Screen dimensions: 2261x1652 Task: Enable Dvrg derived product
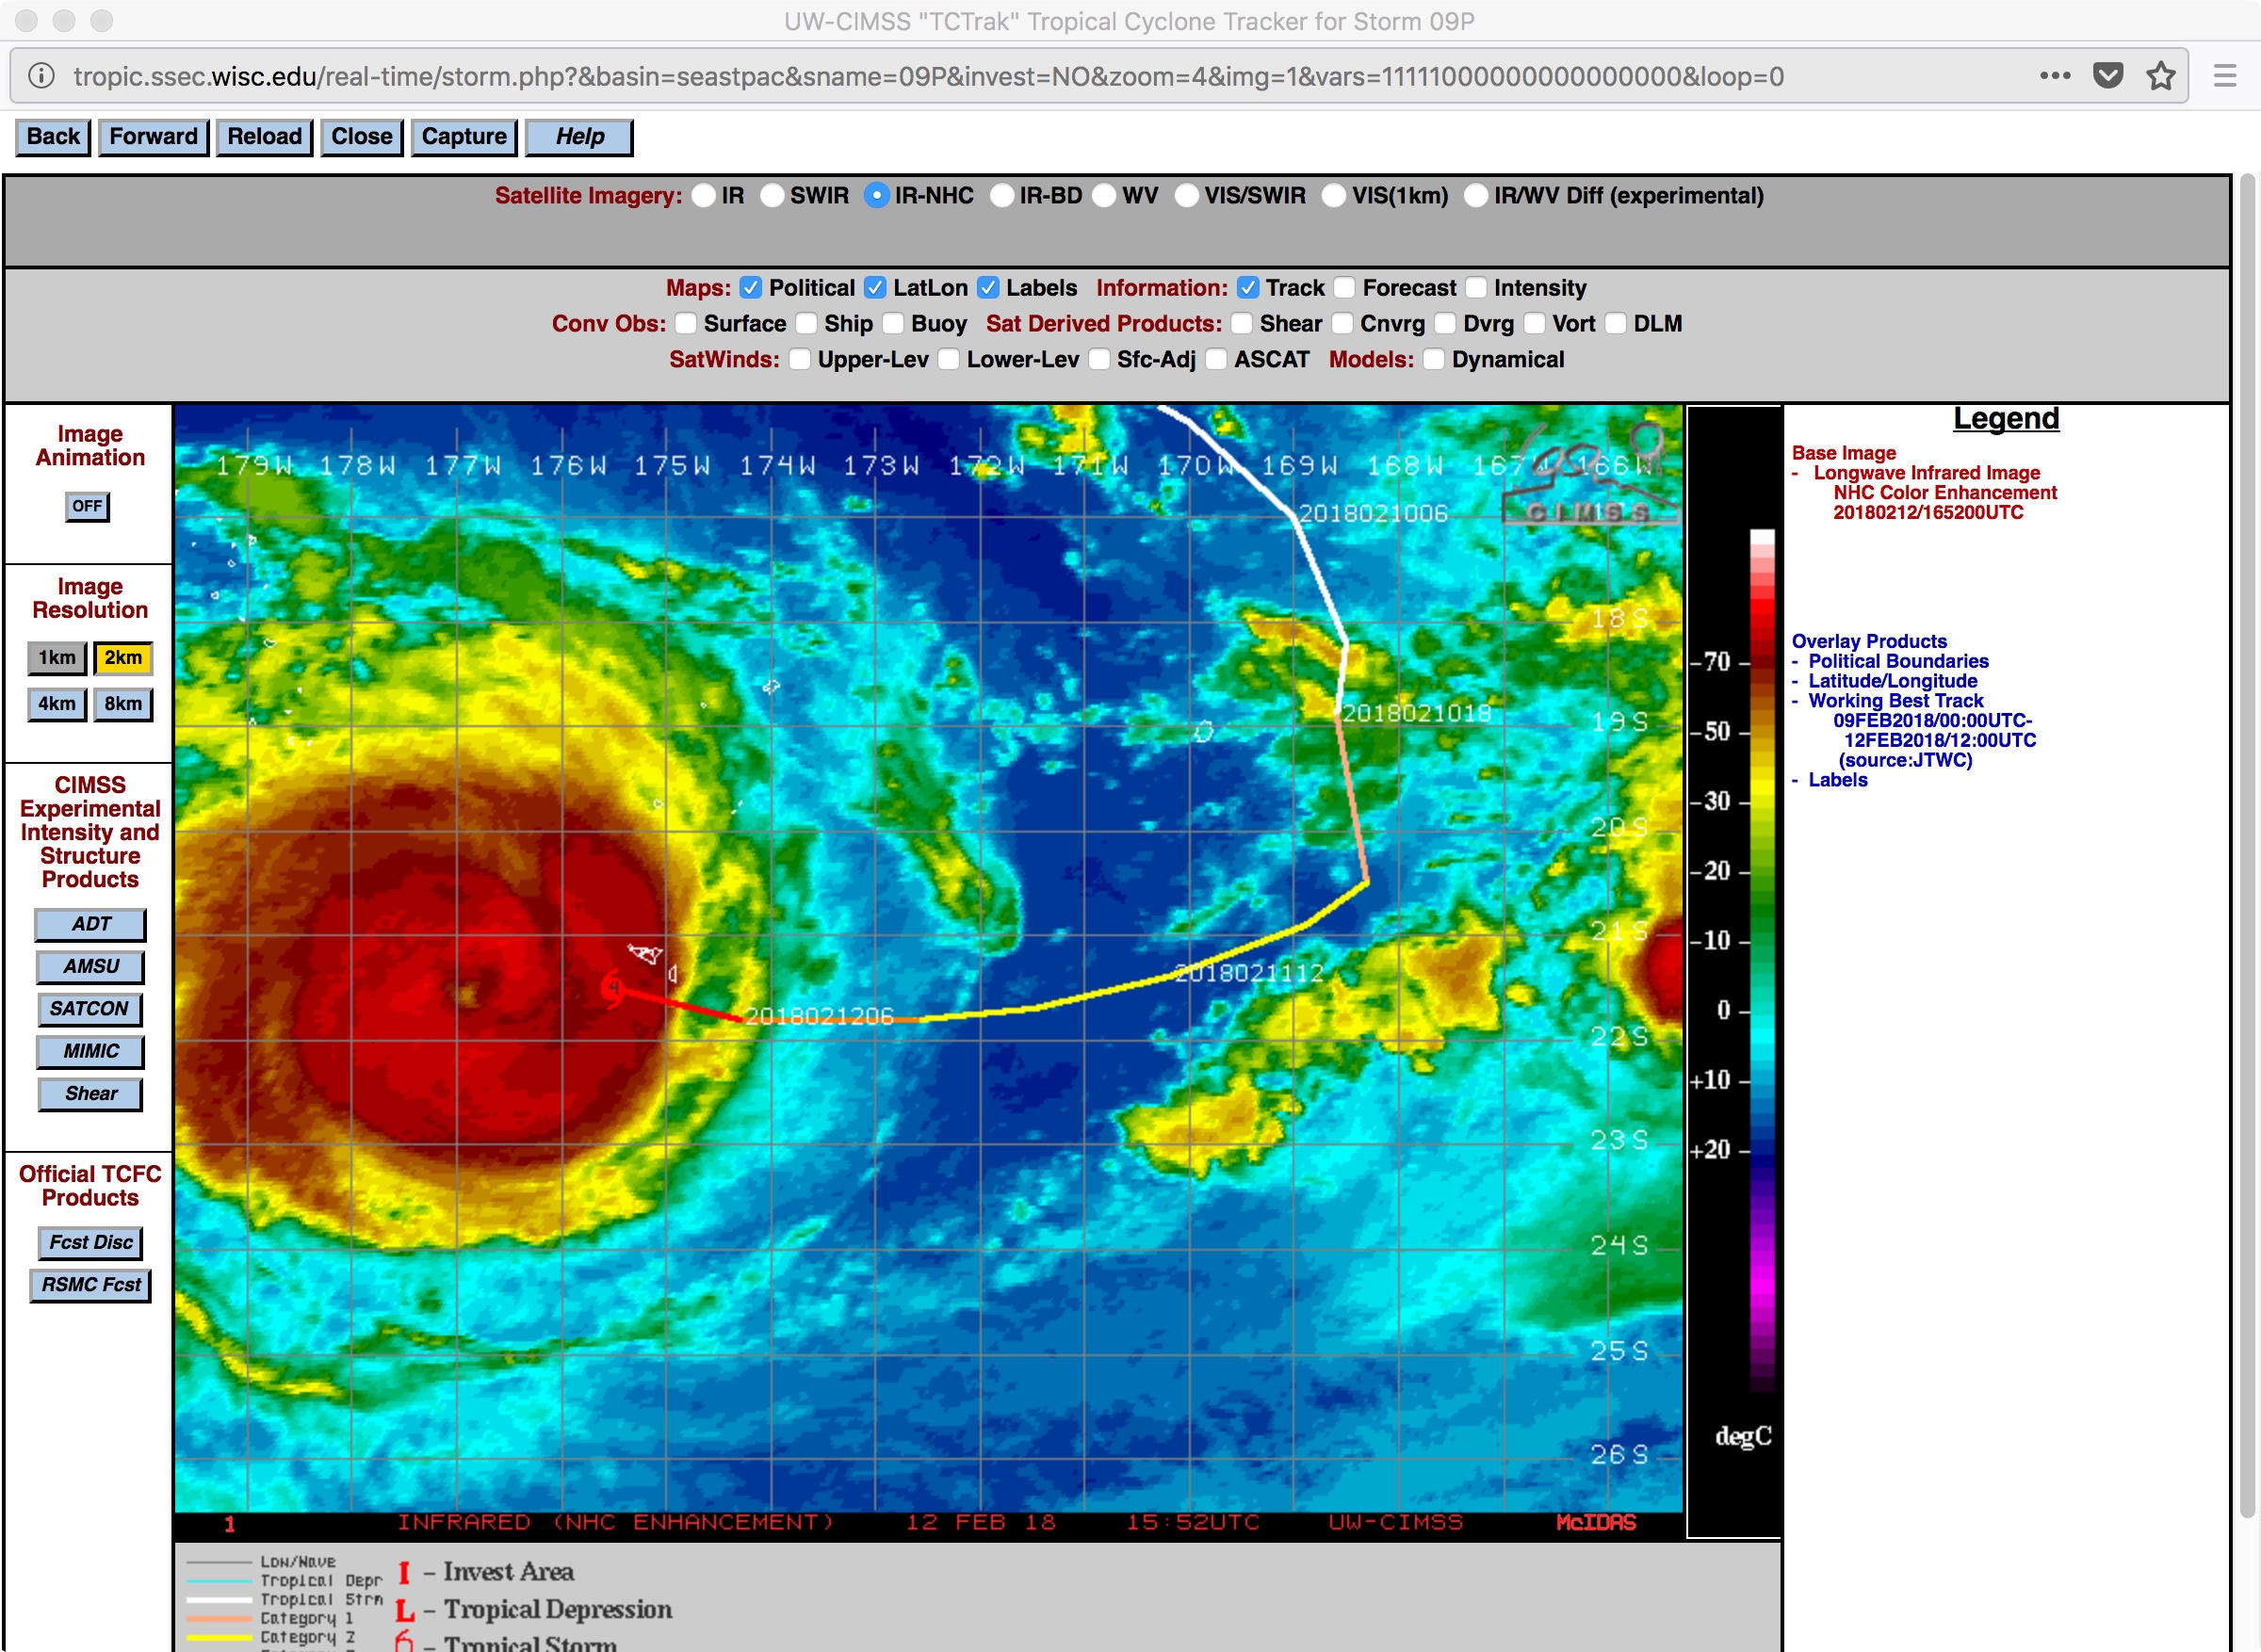[1445, 324]
